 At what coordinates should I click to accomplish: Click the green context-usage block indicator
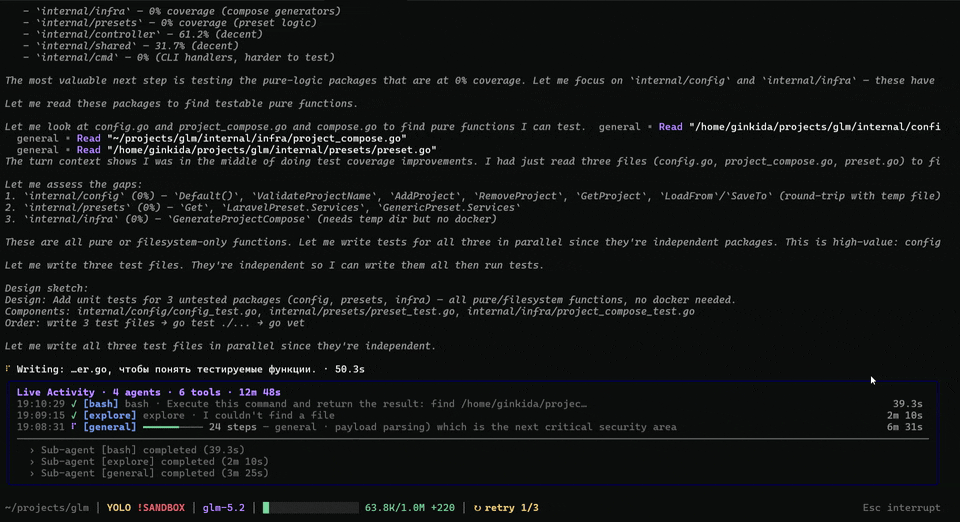click(266, 508)
